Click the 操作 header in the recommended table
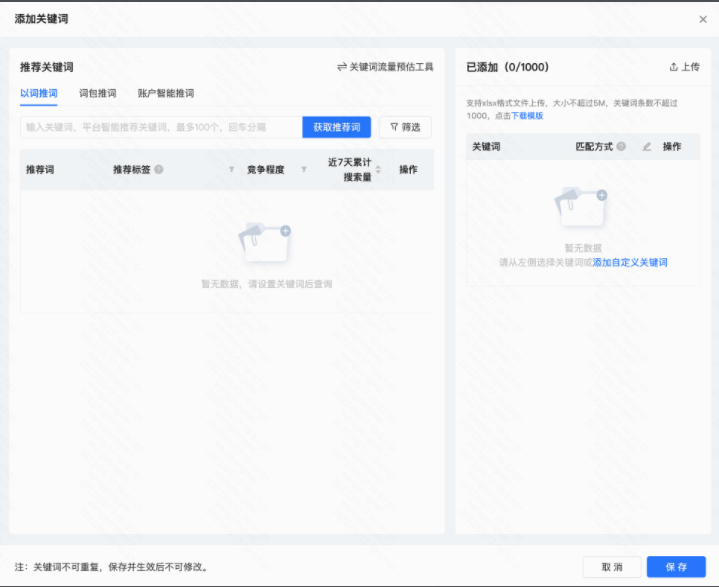This screenshot has height=587, width=719. pos(408,170)
